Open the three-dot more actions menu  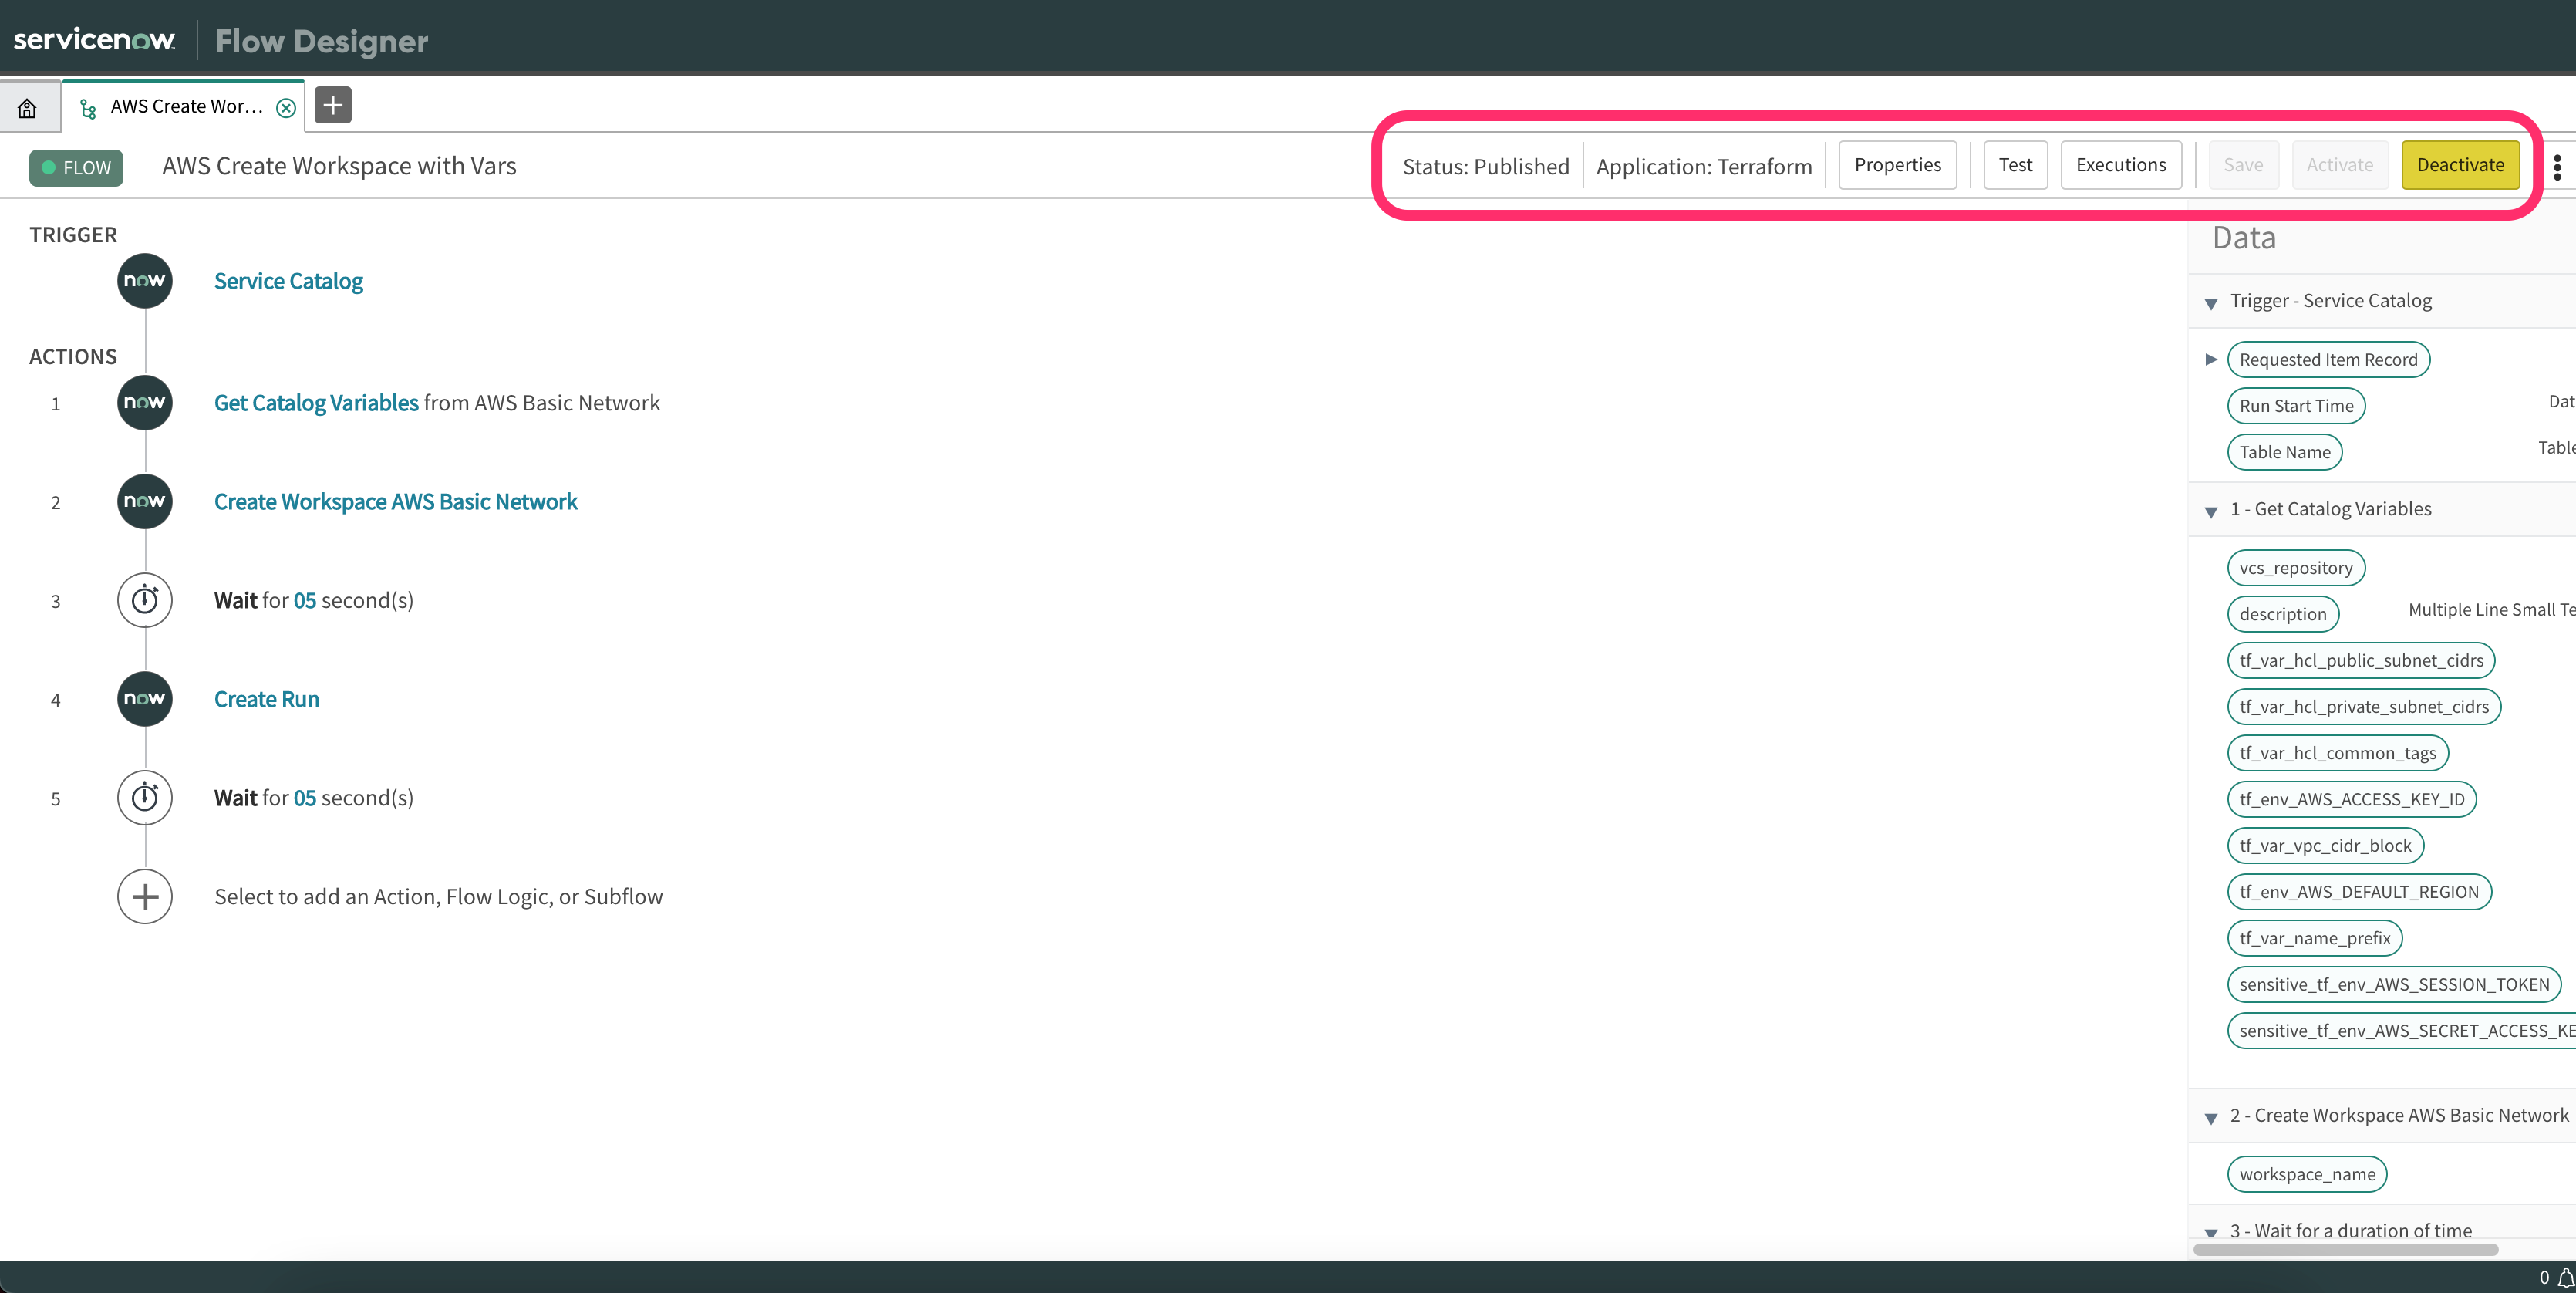coord(2557,166)
